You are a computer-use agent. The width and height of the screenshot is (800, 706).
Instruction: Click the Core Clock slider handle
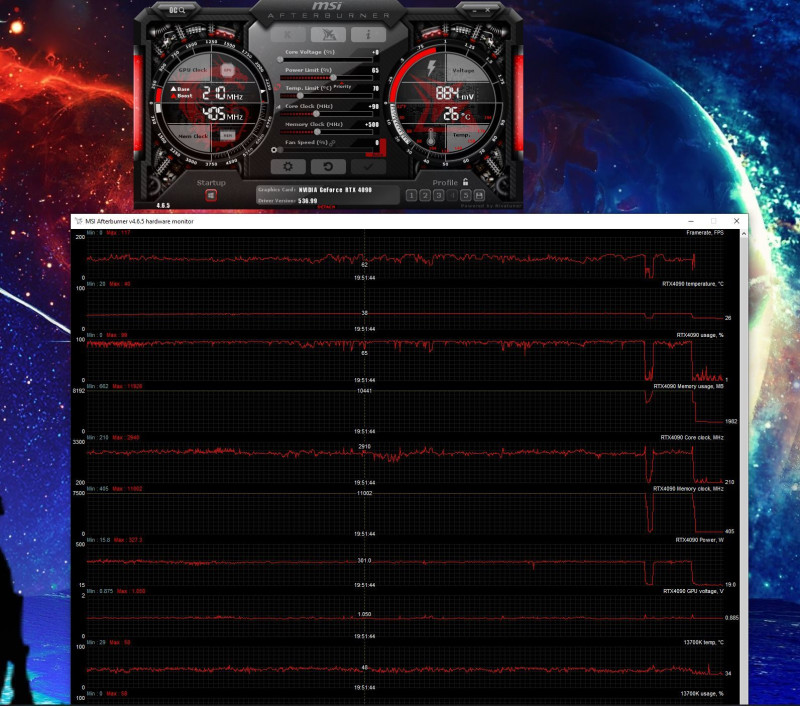point(316,114)
